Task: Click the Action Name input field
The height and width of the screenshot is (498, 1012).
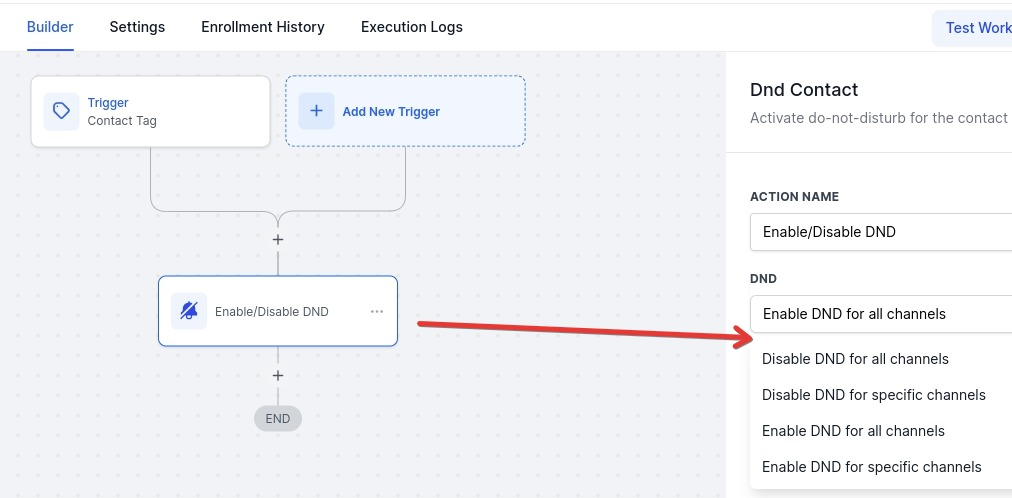Action: [x=880, y=232]
